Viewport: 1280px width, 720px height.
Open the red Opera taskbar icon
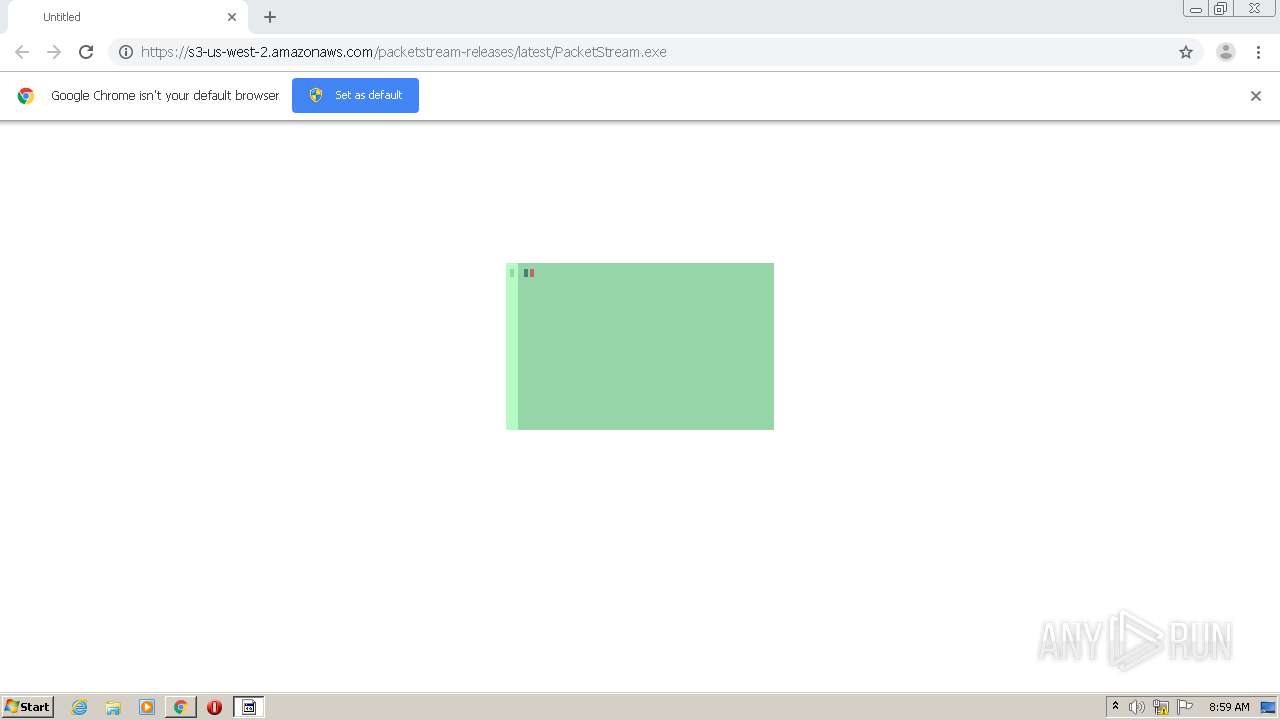(x=214, y=707)
